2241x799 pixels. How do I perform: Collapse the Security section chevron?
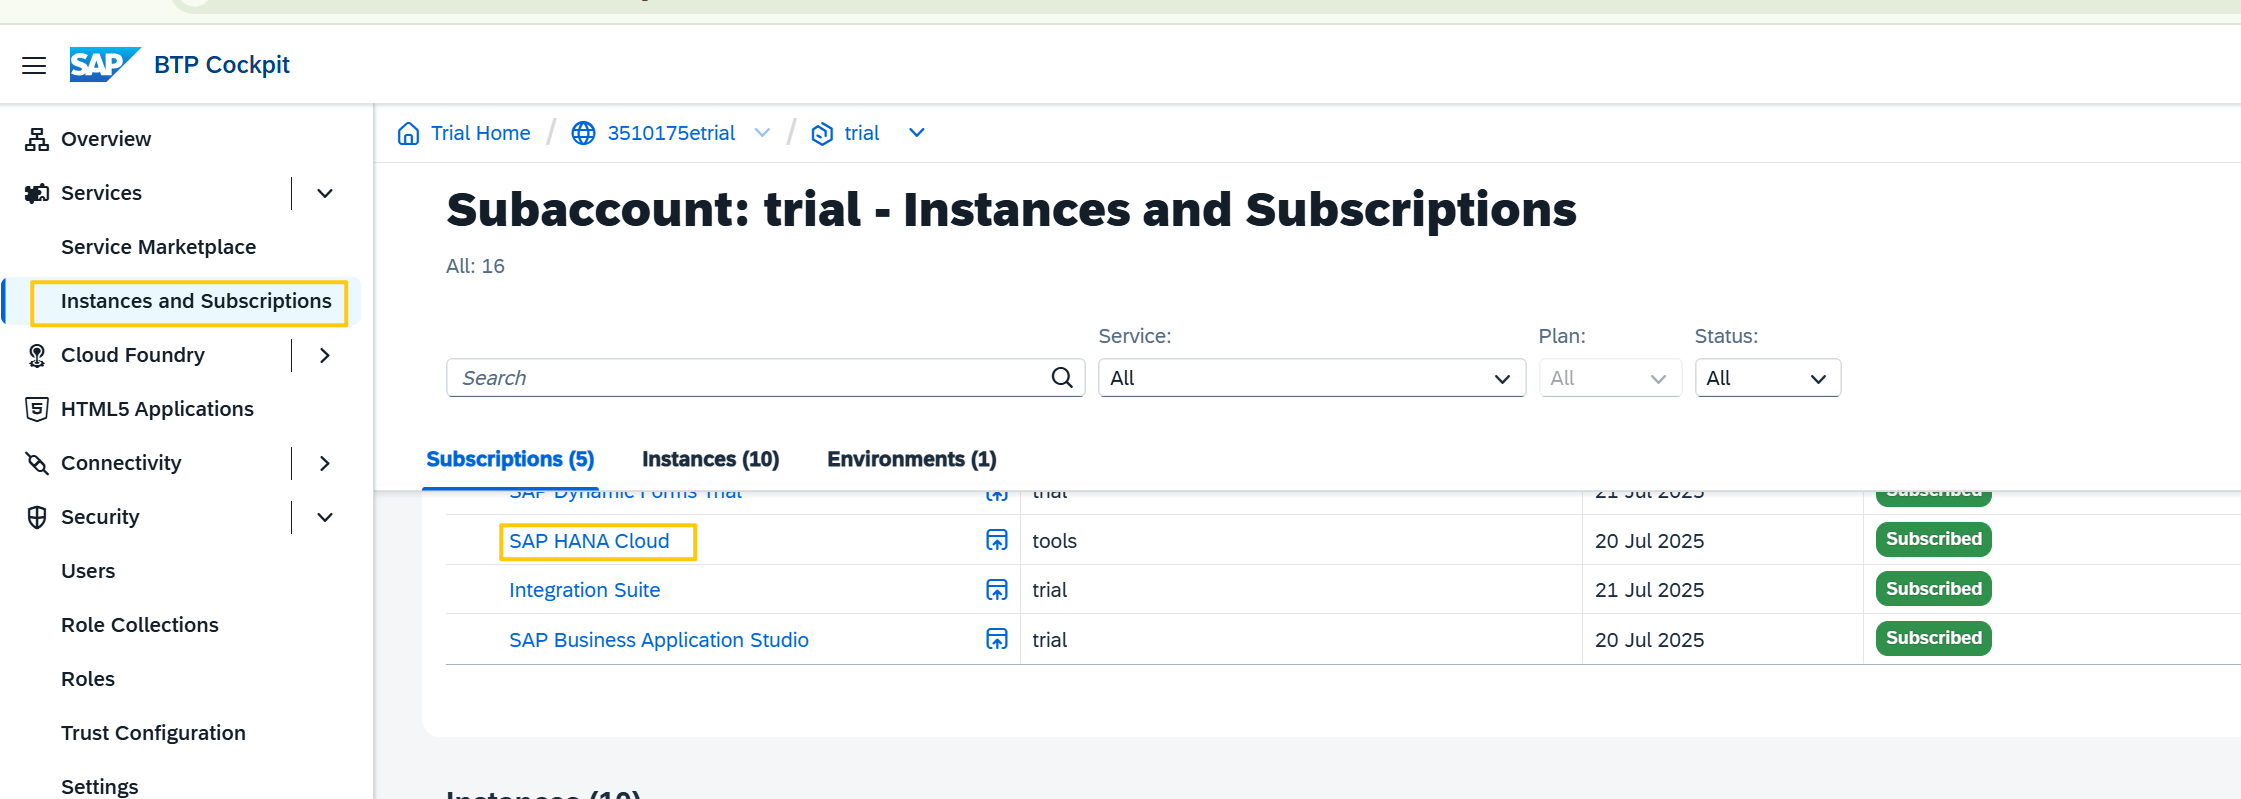325,517
